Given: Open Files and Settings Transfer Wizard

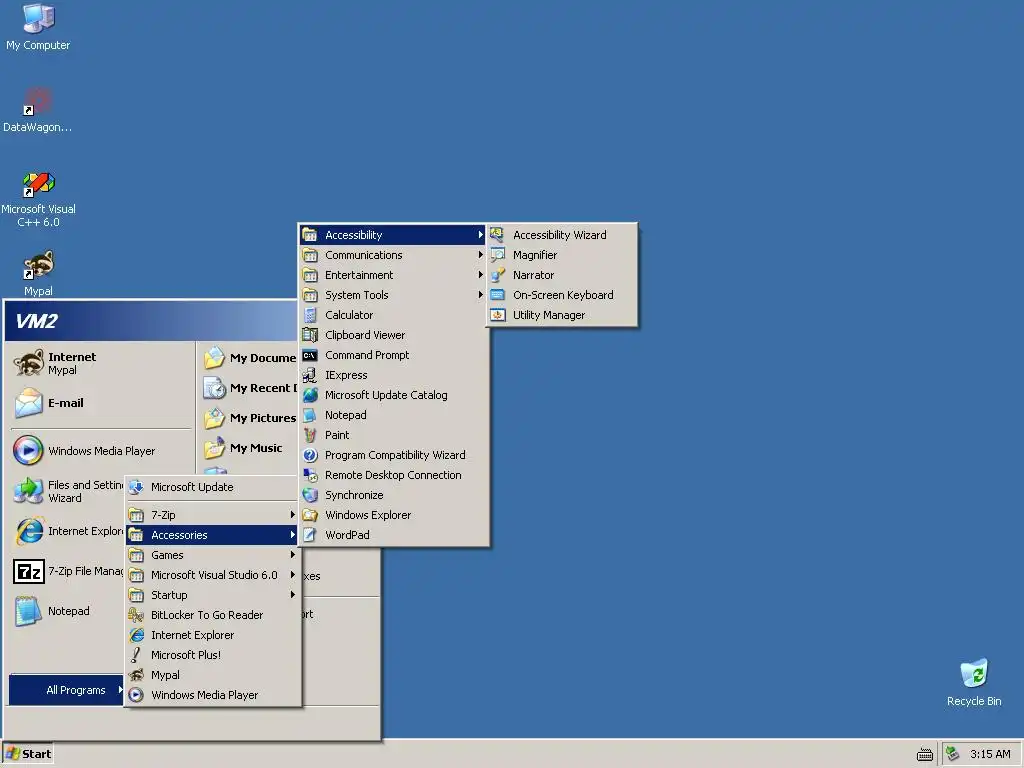Looking at the screenshot, I should click(68, 491).
